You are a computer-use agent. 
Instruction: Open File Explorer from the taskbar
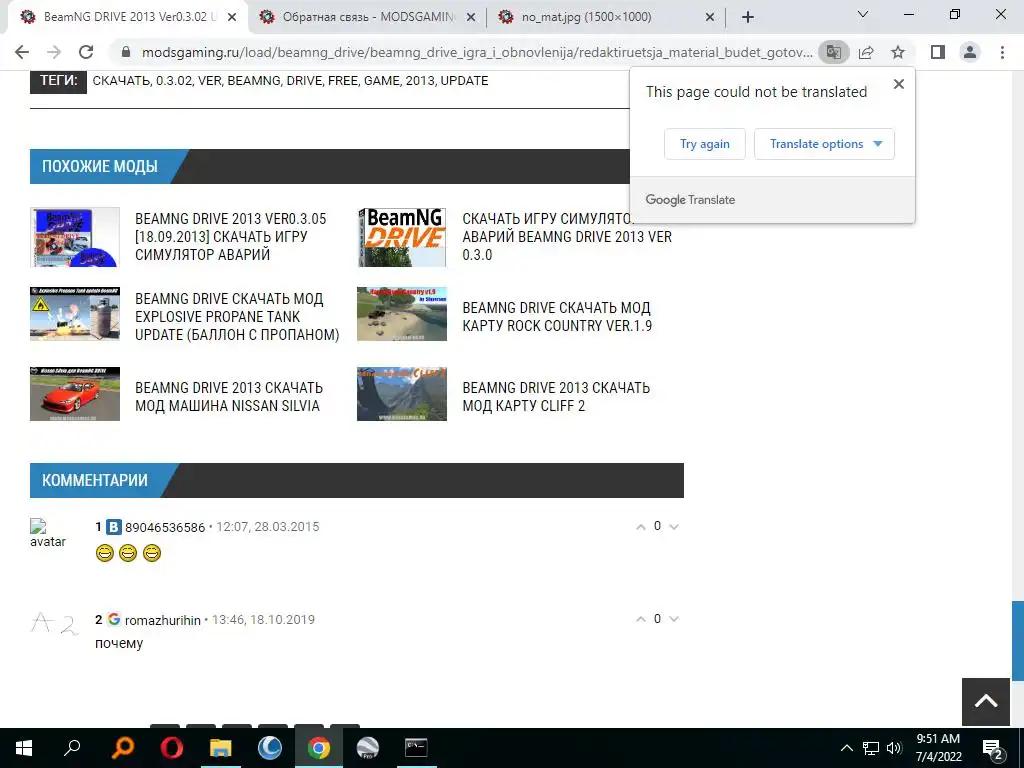[221, 748]
